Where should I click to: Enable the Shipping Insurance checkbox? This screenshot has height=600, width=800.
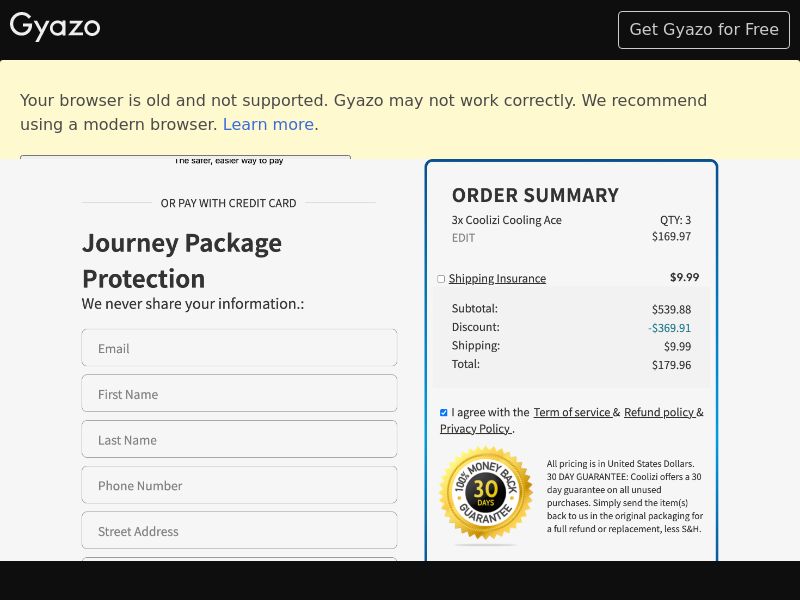coord(441,279)
